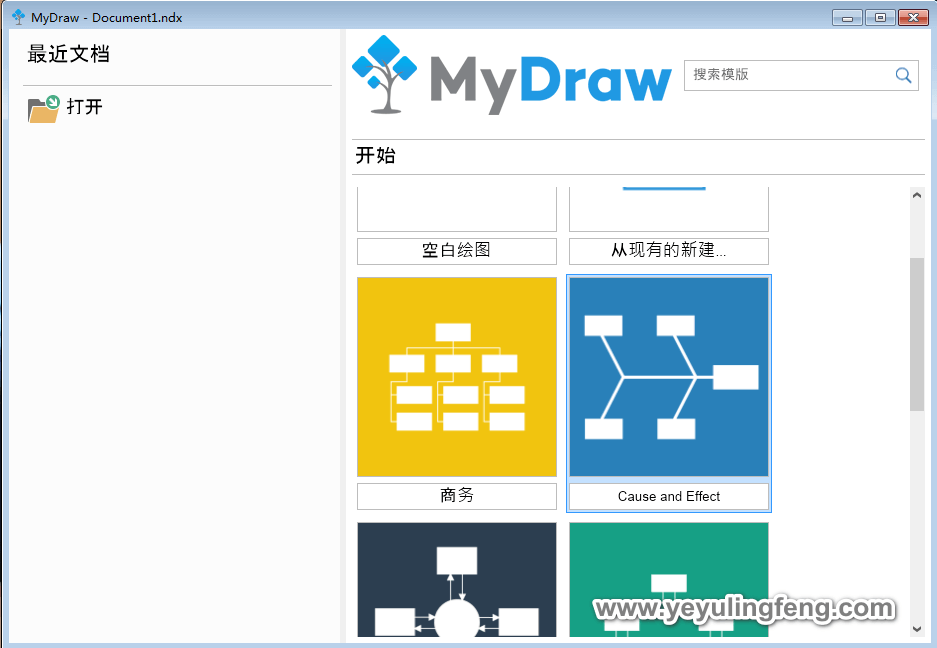The height and width of the screenshot is (648, 937).
Task: Select the 空白绘图 label button
Action: click(x=456, y=251)
